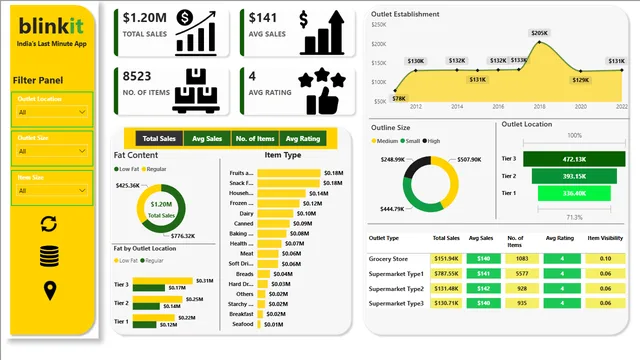Screen dimensions: 640x360
Task: Click the Low Fat legend in Fat by Outlet Location
Action: 126,260
